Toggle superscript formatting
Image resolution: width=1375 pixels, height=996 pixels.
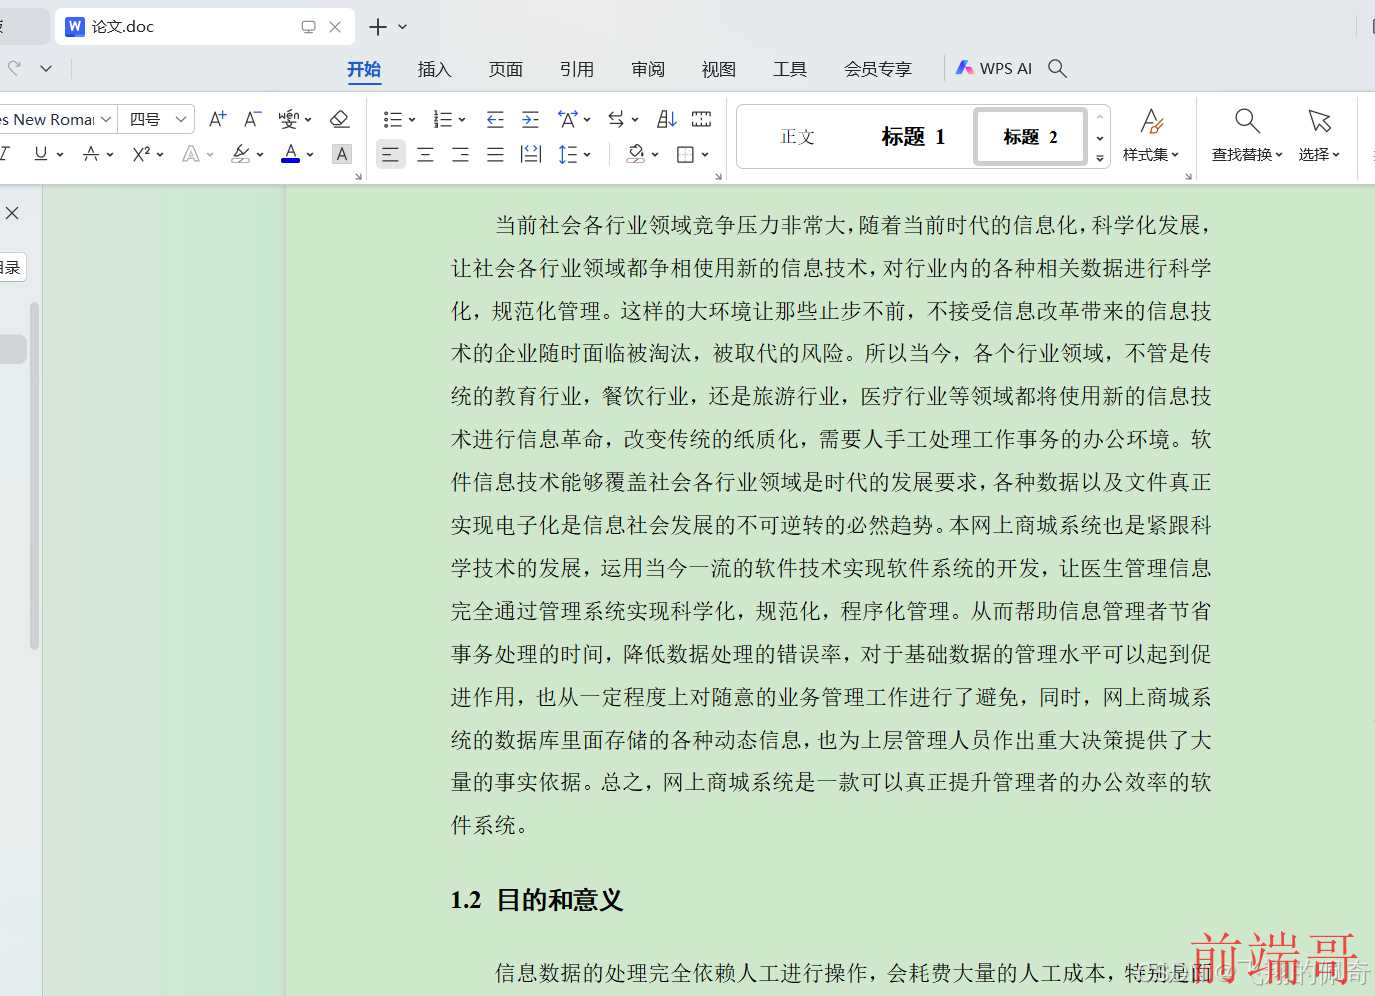pos(141,154)
